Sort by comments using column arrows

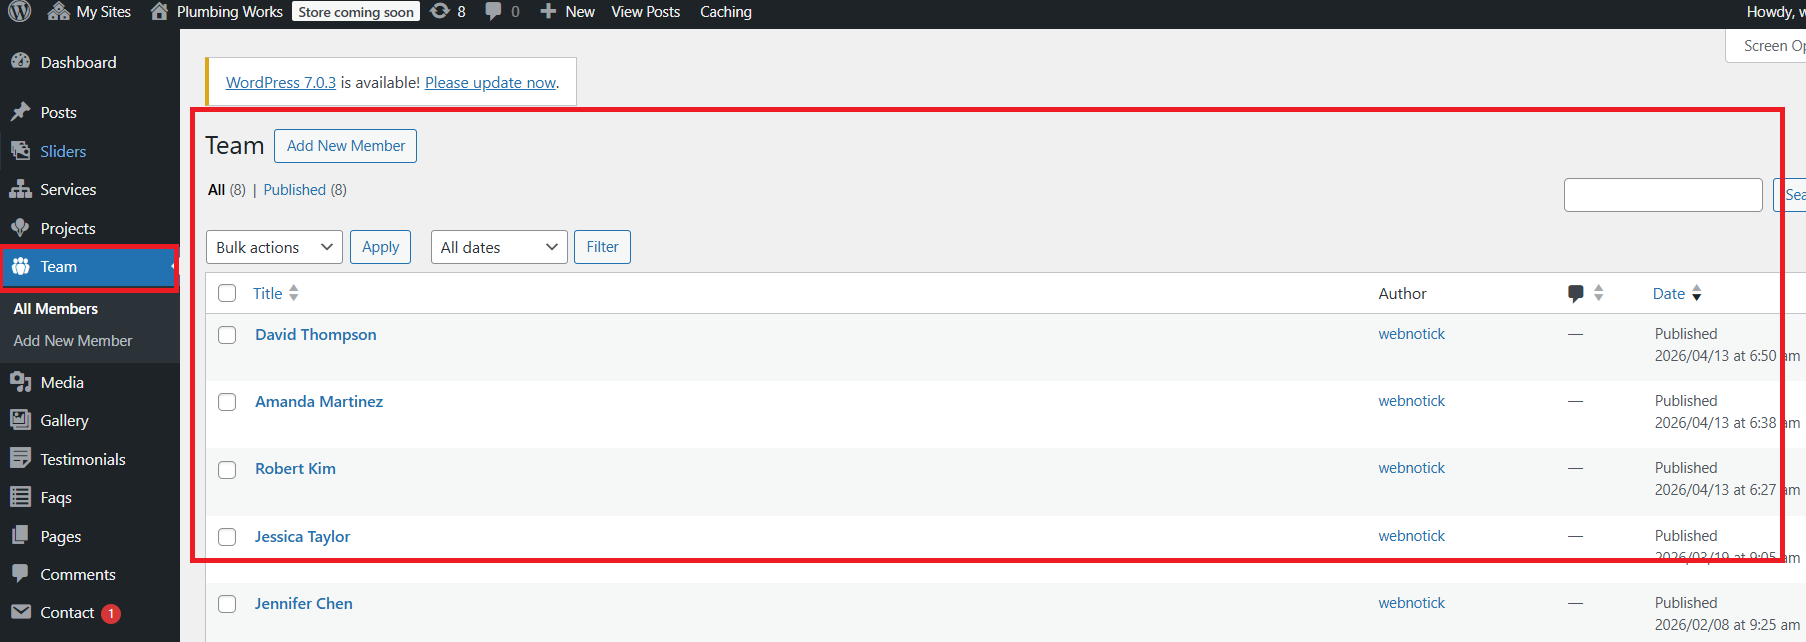point(1598,293)
